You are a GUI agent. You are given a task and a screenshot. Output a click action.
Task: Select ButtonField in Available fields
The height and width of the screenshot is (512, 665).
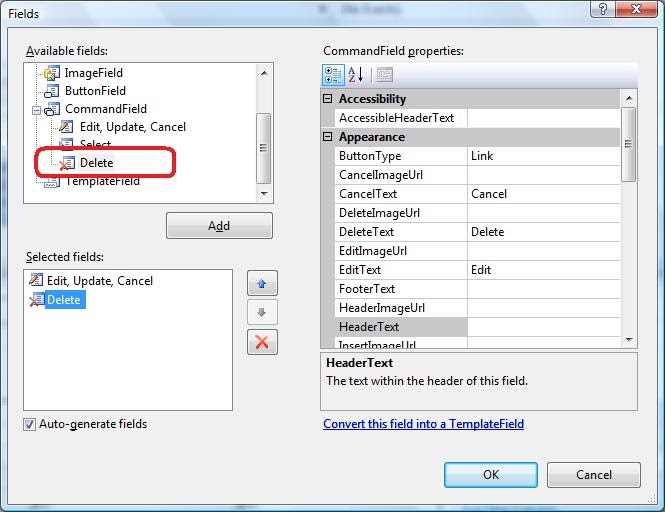(95, 91)
